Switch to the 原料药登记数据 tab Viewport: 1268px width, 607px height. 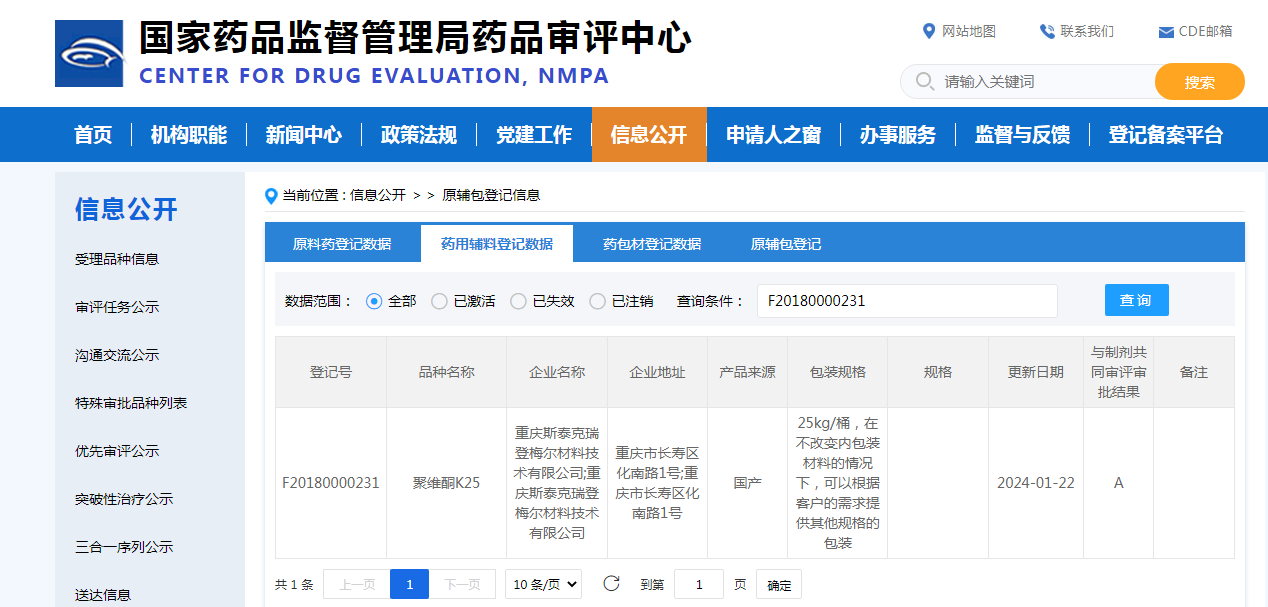[342, 244]
